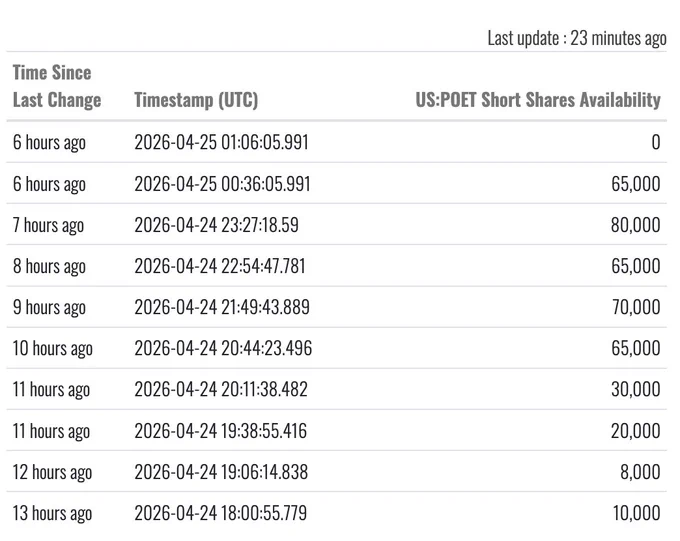
Task: Select the '12 hours ago' row label
Action: (52, 472)
